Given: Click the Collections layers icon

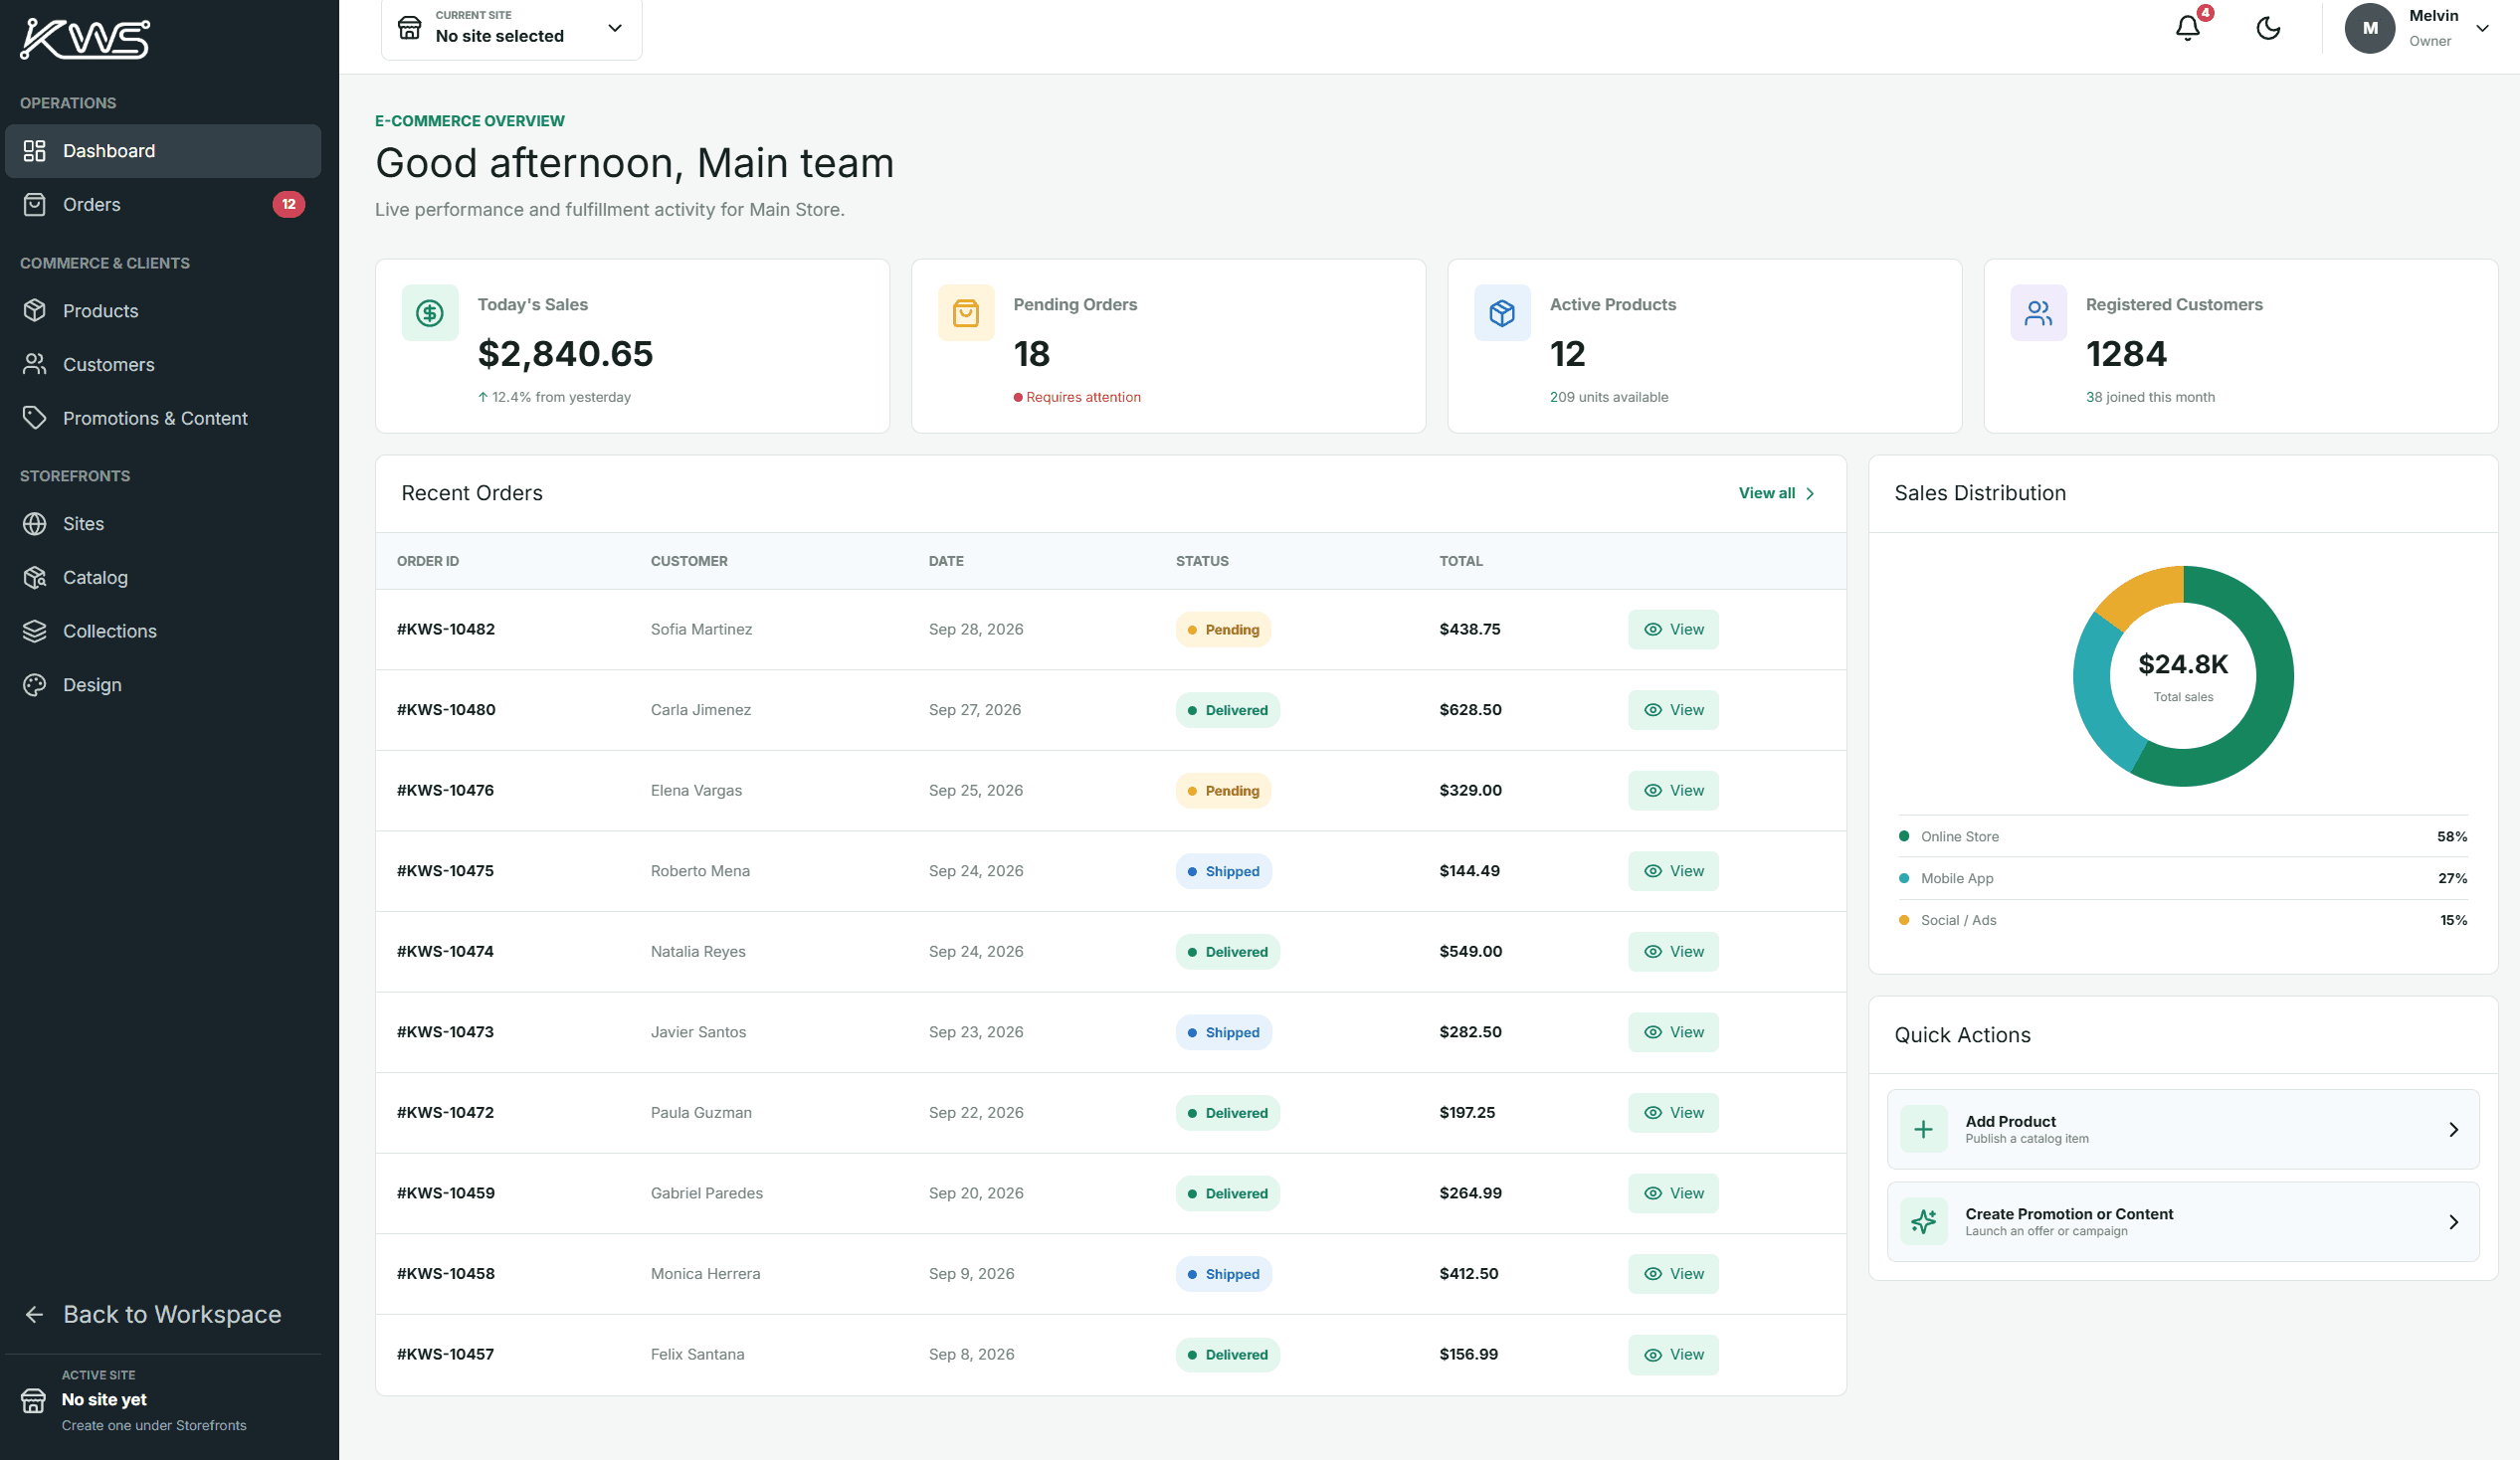Looking at the screenshot, I should (x=35, y=631).
